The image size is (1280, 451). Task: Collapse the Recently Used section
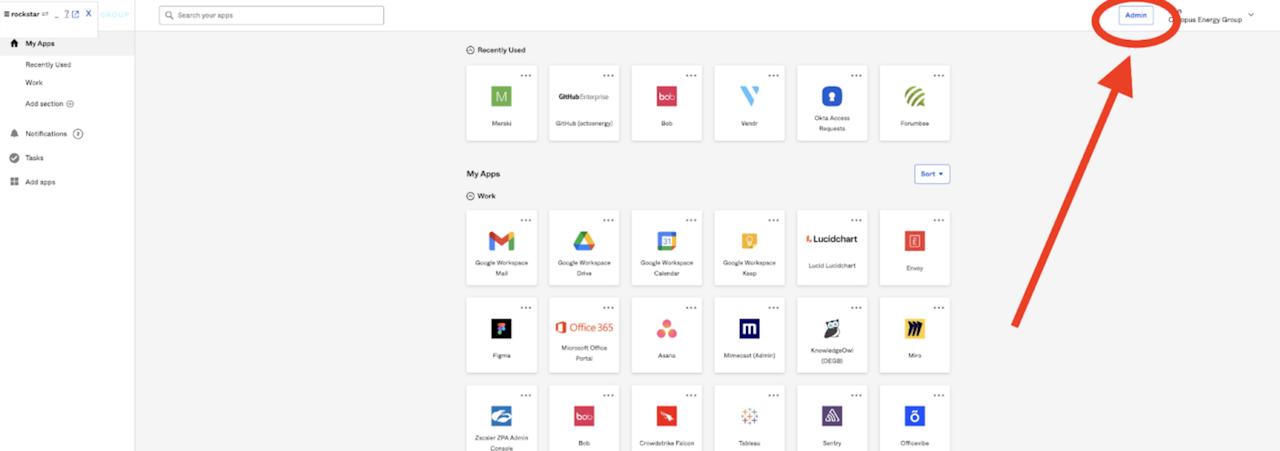[x=471, y=50]
